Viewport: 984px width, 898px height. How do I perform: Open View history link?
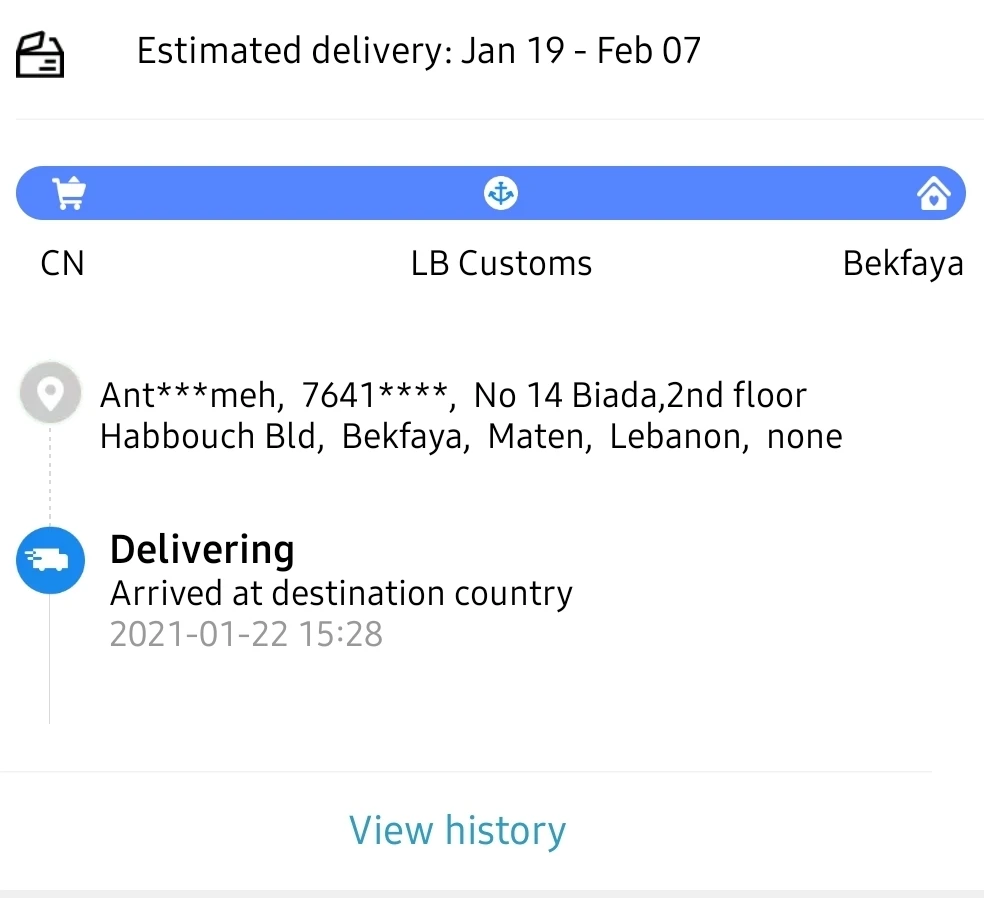pos(457,830)
